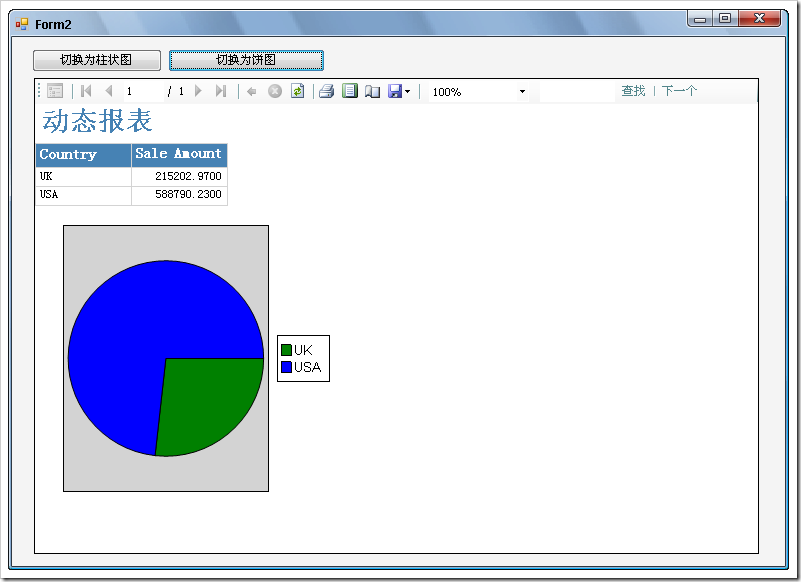
Task: Click the Country column header
Action: click(83, 155)
